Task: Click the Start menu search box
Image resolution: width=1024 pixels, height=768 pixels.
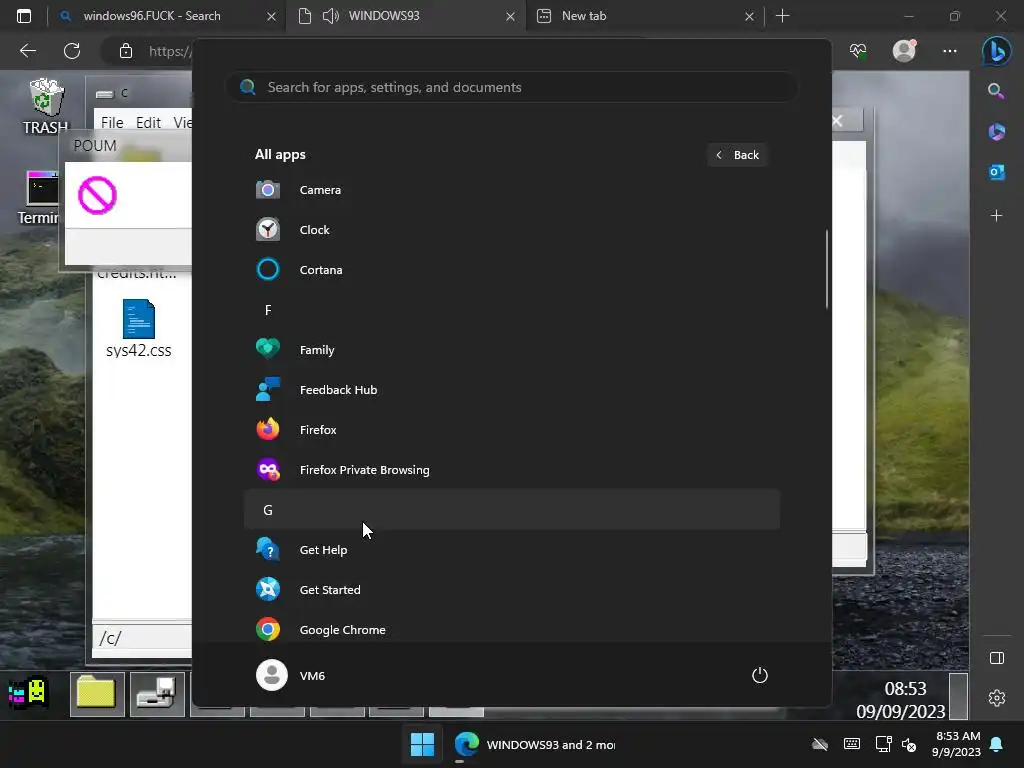Action: coord(511,88)
